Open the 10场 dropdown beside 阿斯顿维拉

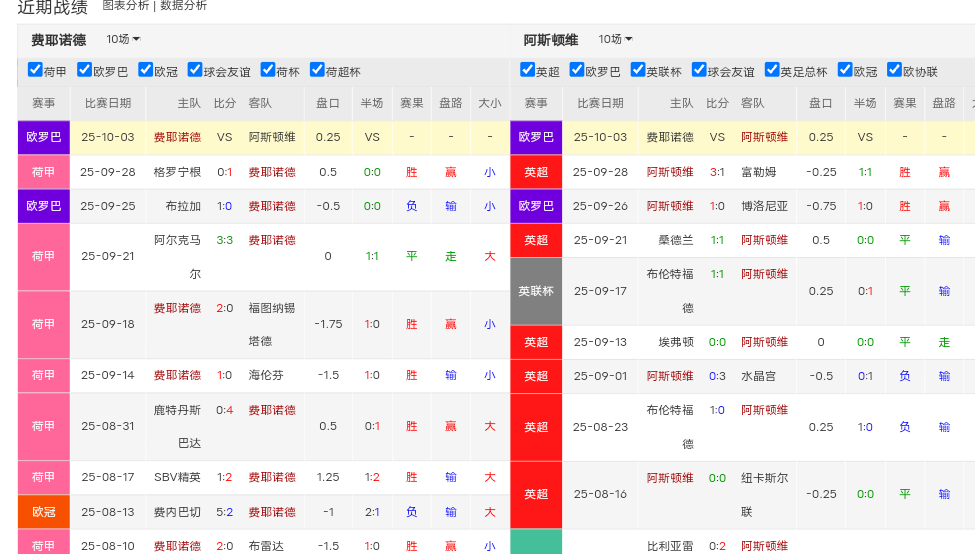pyautogui.click(x=615, y=39)
